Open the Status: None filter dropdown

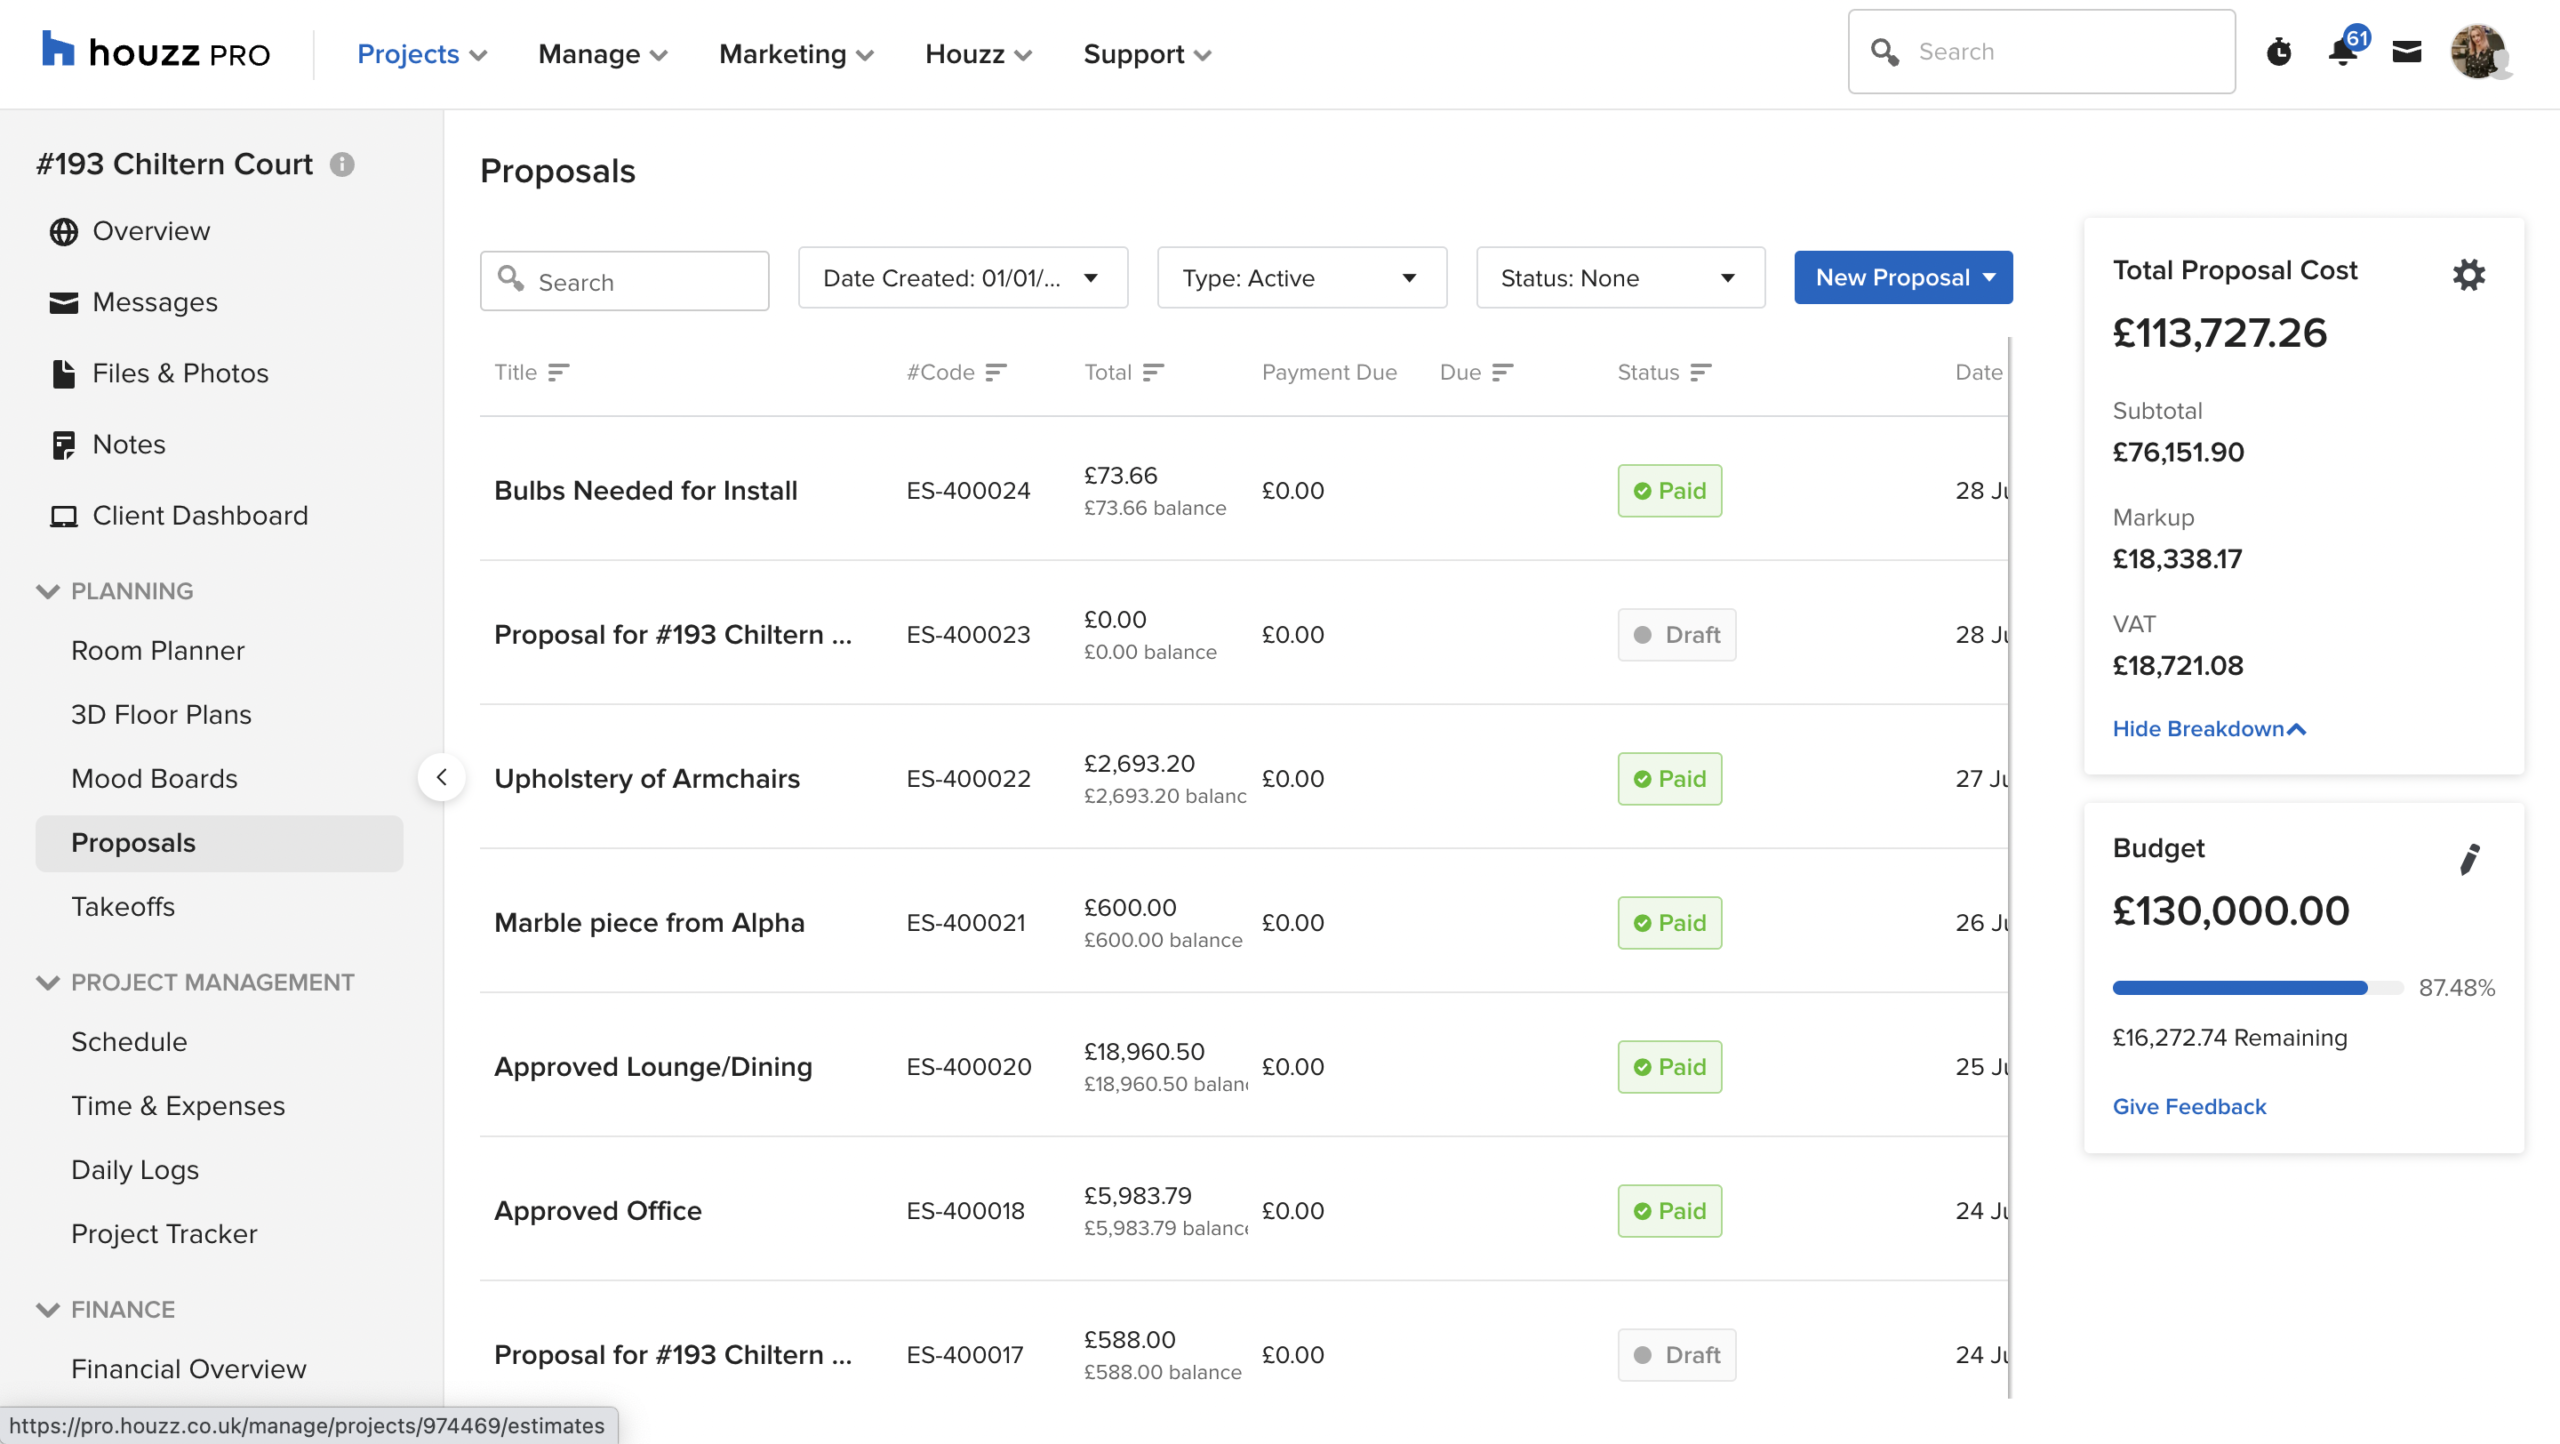tap(1619, 278)
